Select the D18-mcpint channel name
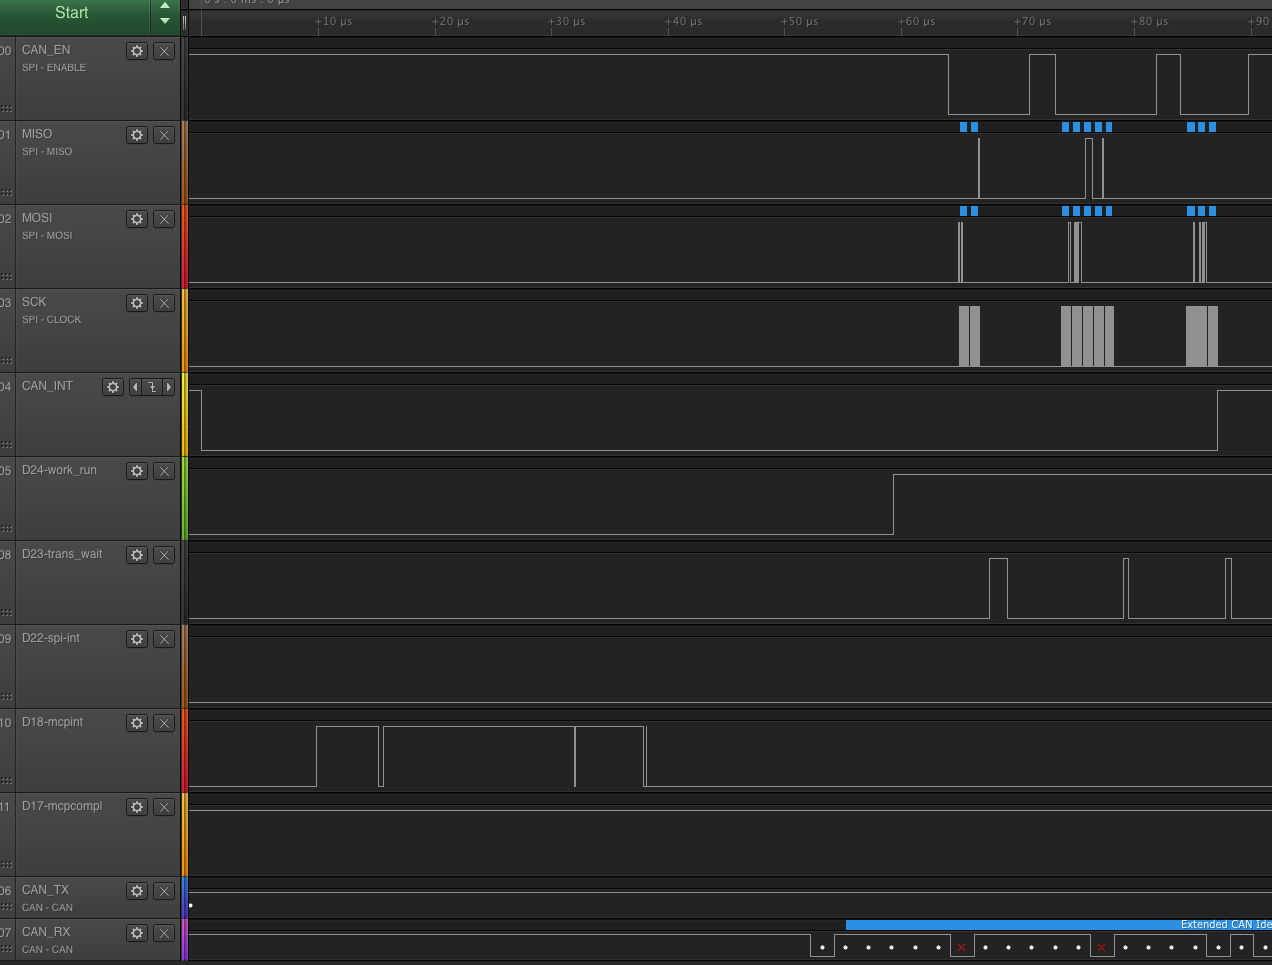The width and height of the screenshot is (1272, 965). (x=52, y=722)
